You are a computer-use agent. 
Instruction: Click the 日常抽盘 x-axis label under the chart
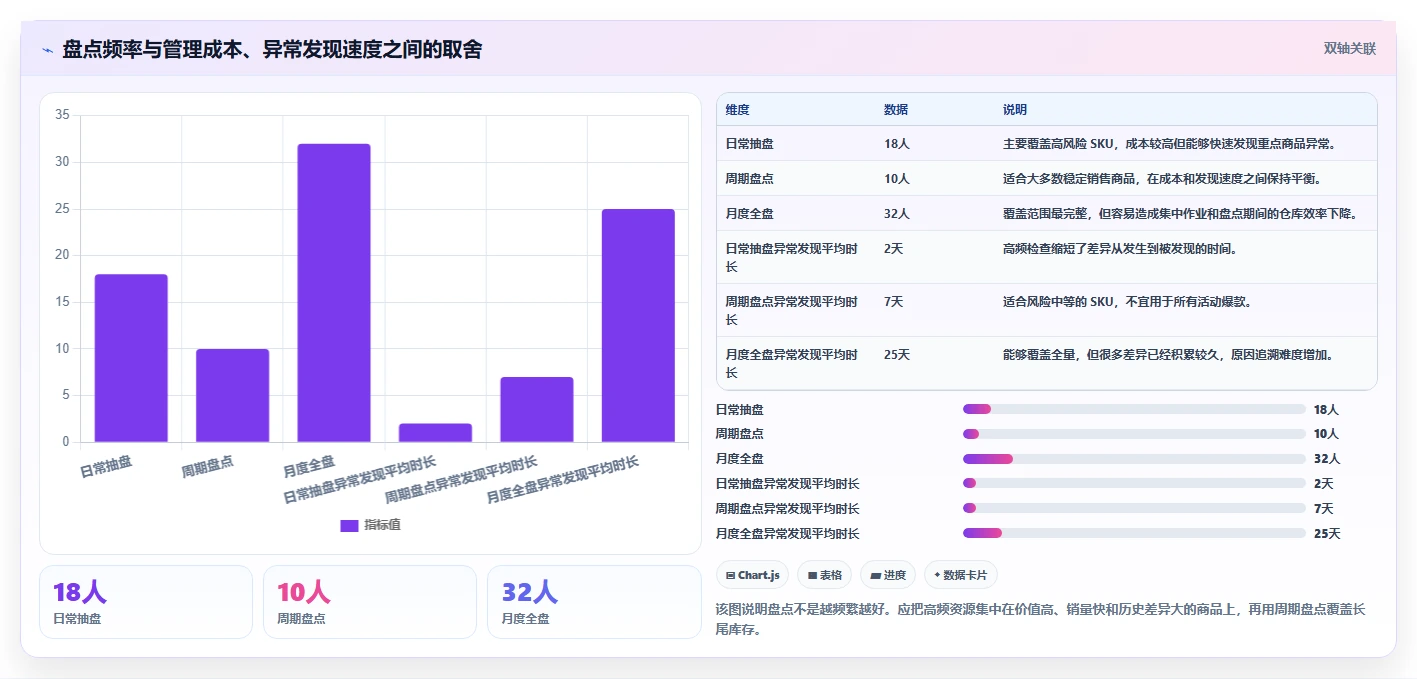click(106, 467)
